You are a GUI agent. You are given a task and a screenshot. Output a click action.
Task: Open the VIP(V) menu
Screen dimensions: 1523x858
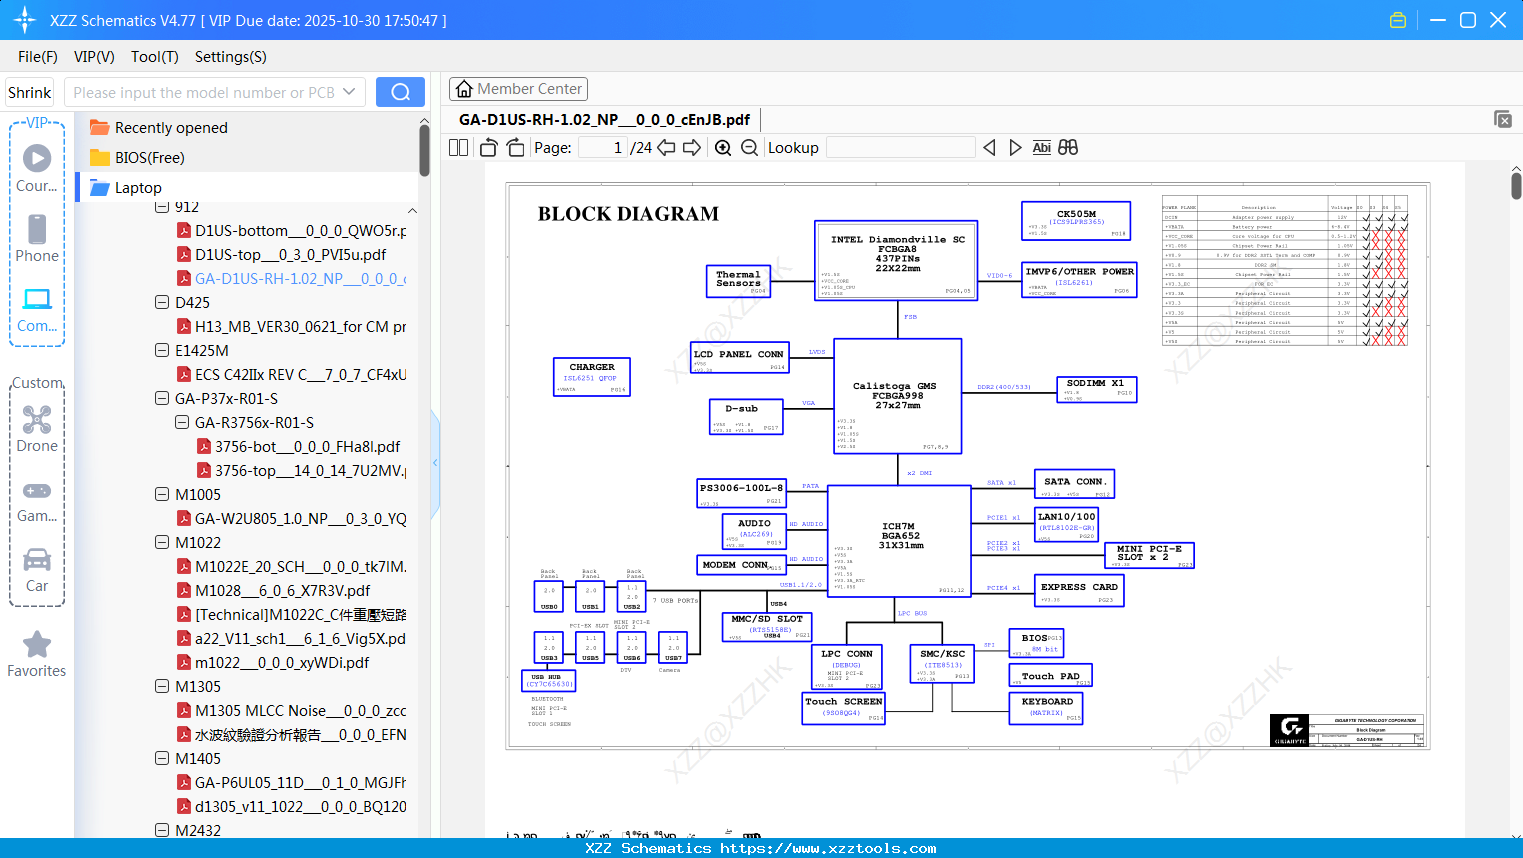pos(94,57)
